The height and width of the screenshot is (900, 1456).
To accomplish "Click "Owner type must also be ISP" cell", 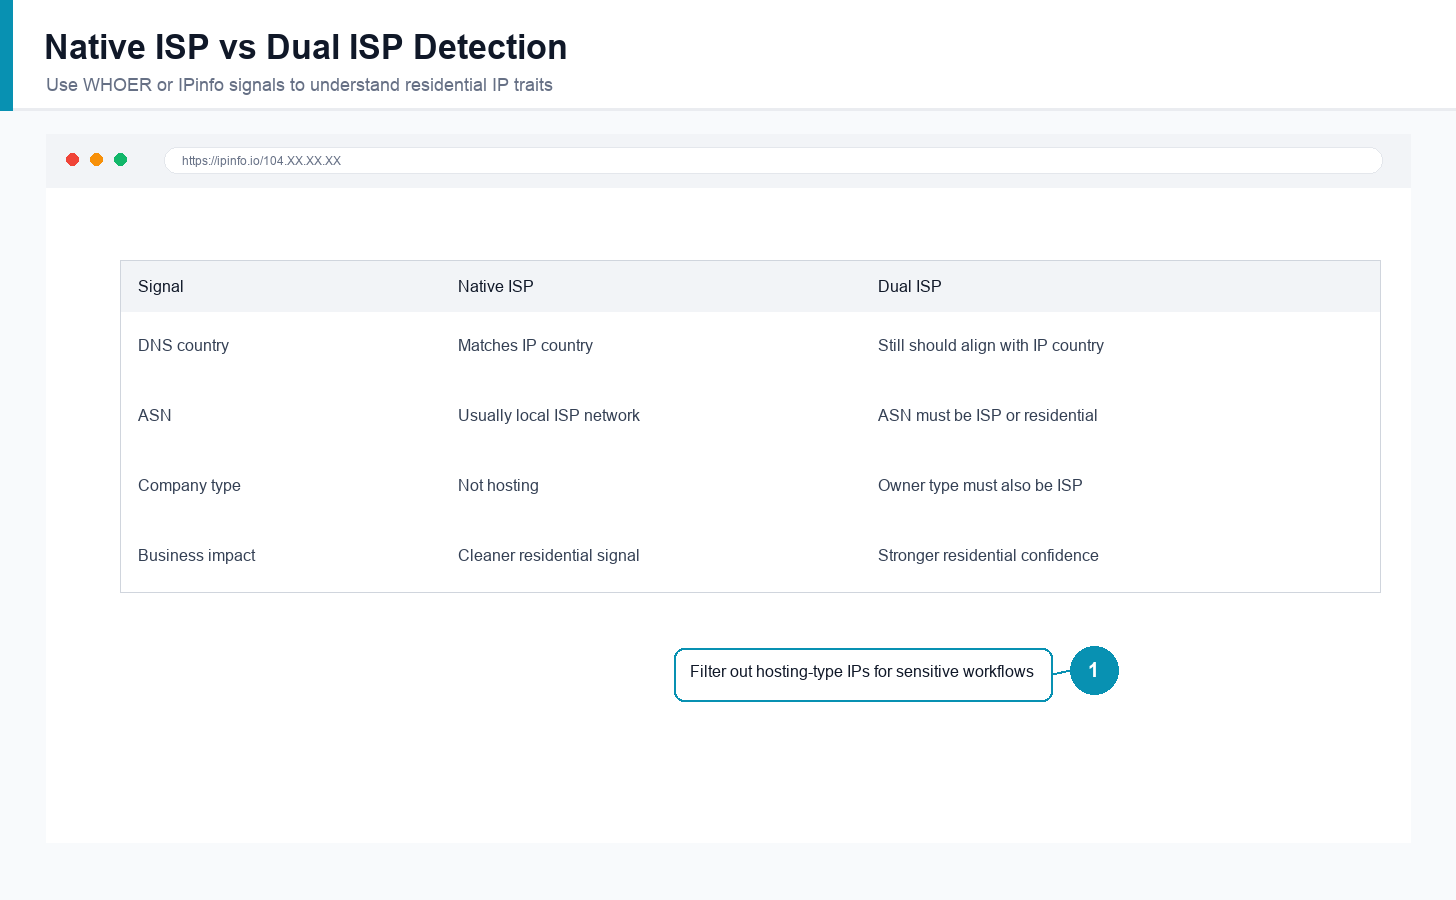I will pyautogui.click(x=980, y=485).
